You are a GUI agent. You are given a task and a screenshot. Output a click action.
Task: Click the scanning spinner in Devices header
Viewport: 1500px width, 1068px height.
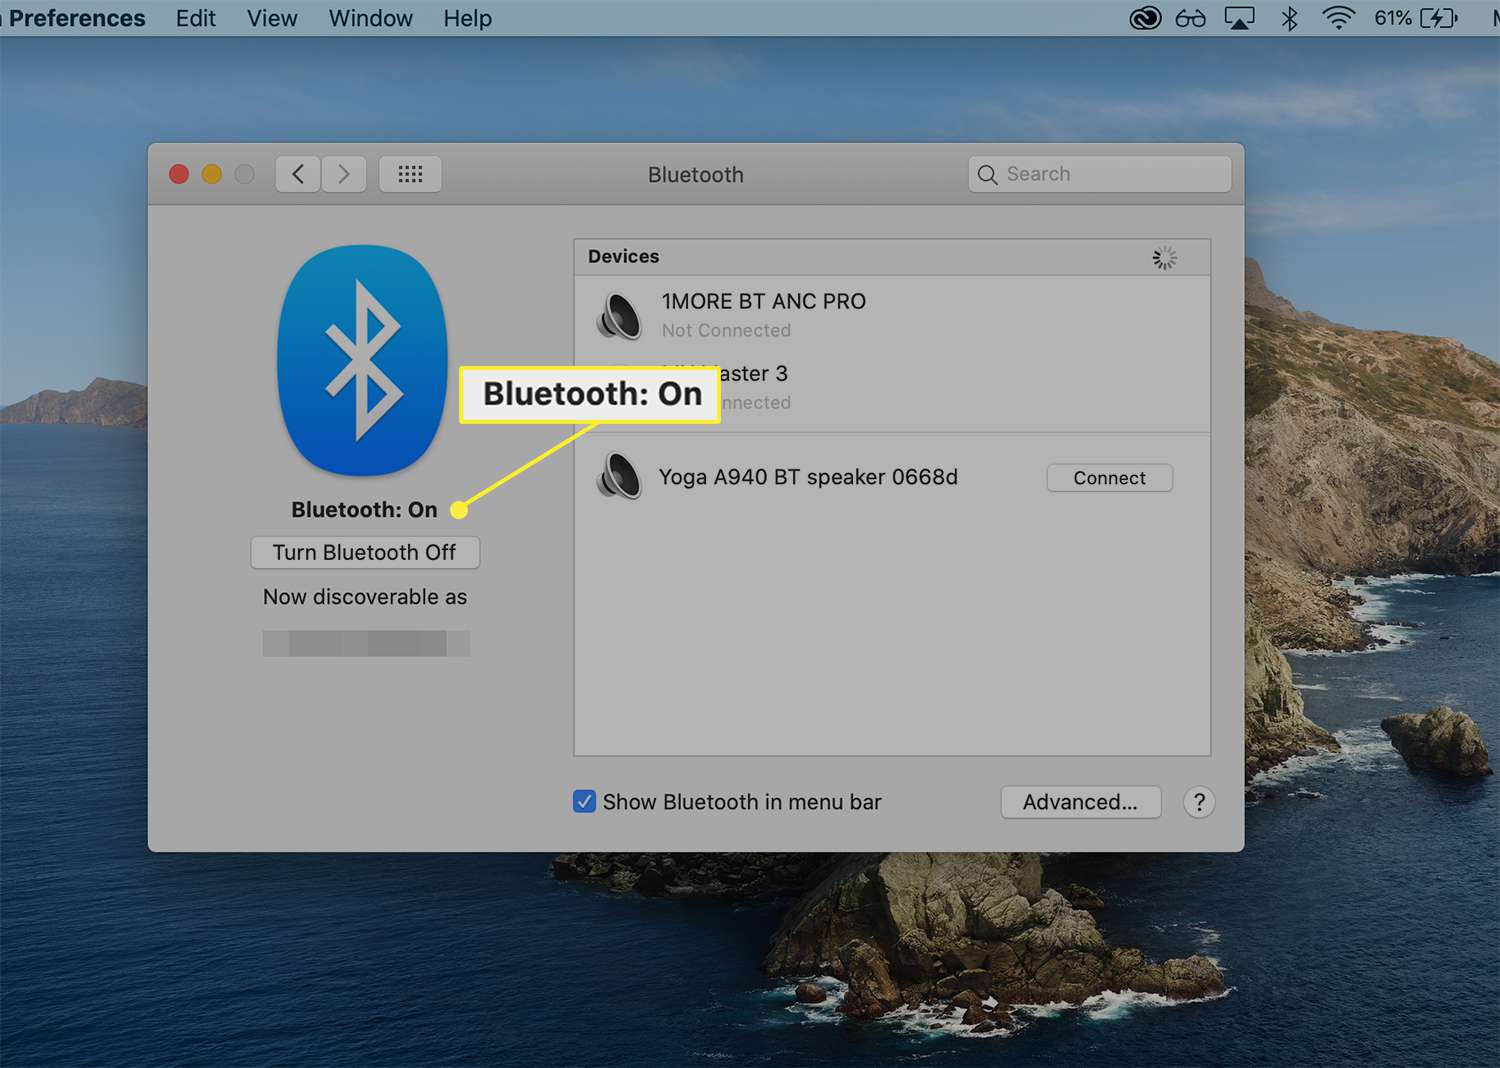coord(1164,258)
